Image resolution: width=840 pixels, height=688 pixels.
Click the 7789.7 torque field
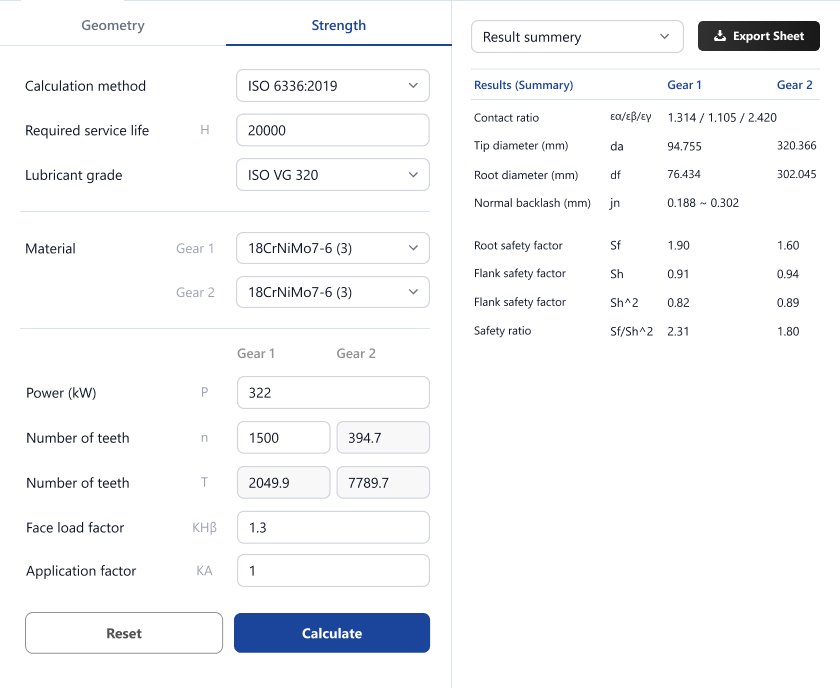(x=383, y=483)
